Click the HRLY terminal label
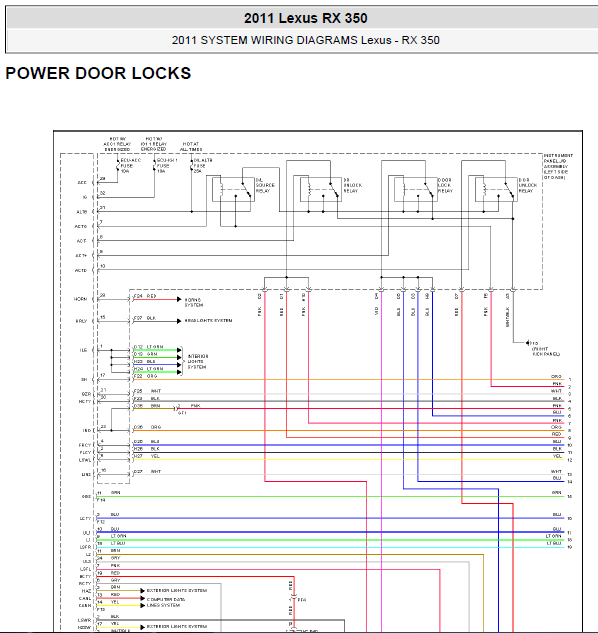This screenshot has width=598, height=633. pyautogui.click(x=81, y=321)
